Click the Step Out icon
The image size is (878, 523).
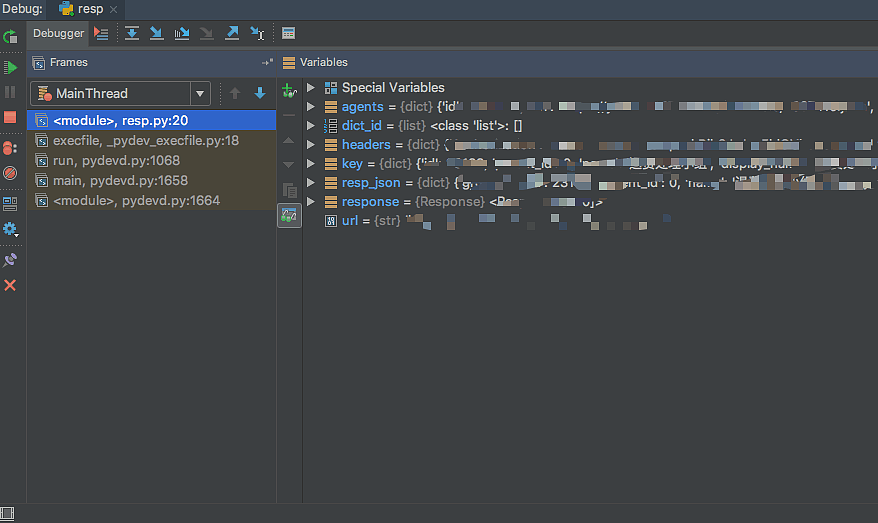232,33
